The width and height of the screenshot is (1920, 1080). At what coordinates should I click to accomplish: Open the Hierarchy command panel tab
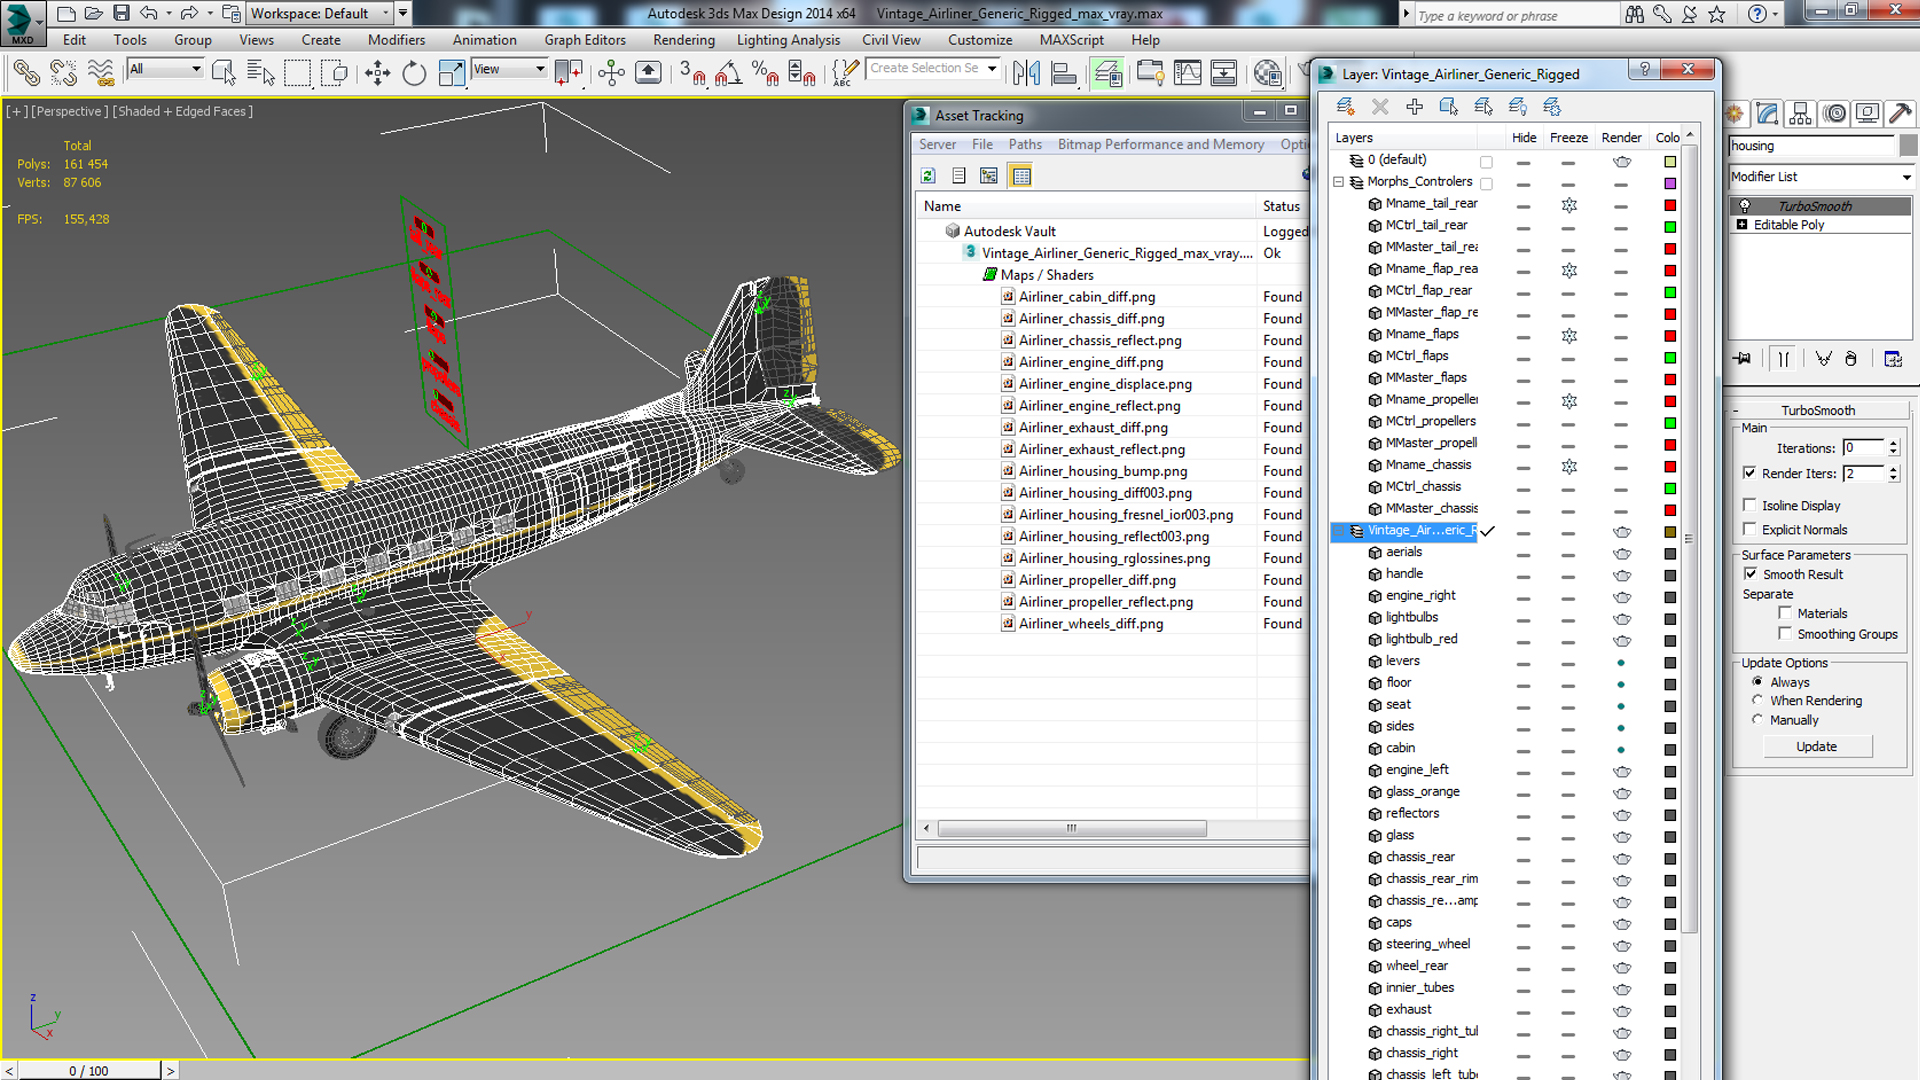tap(1801, 114)
